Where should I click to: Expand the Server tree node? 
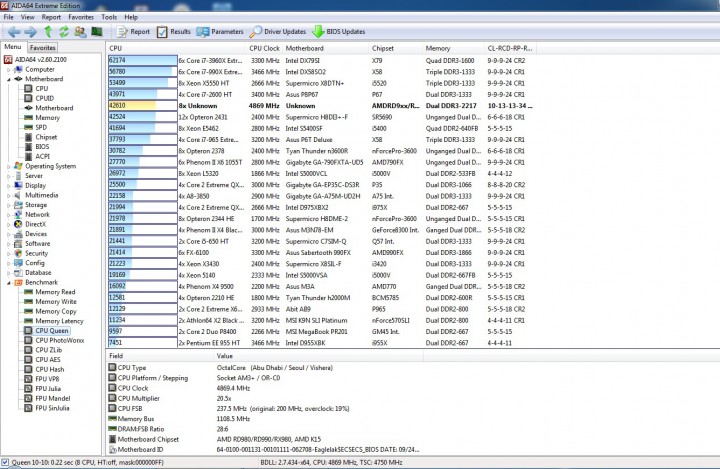tap(8, 176)
